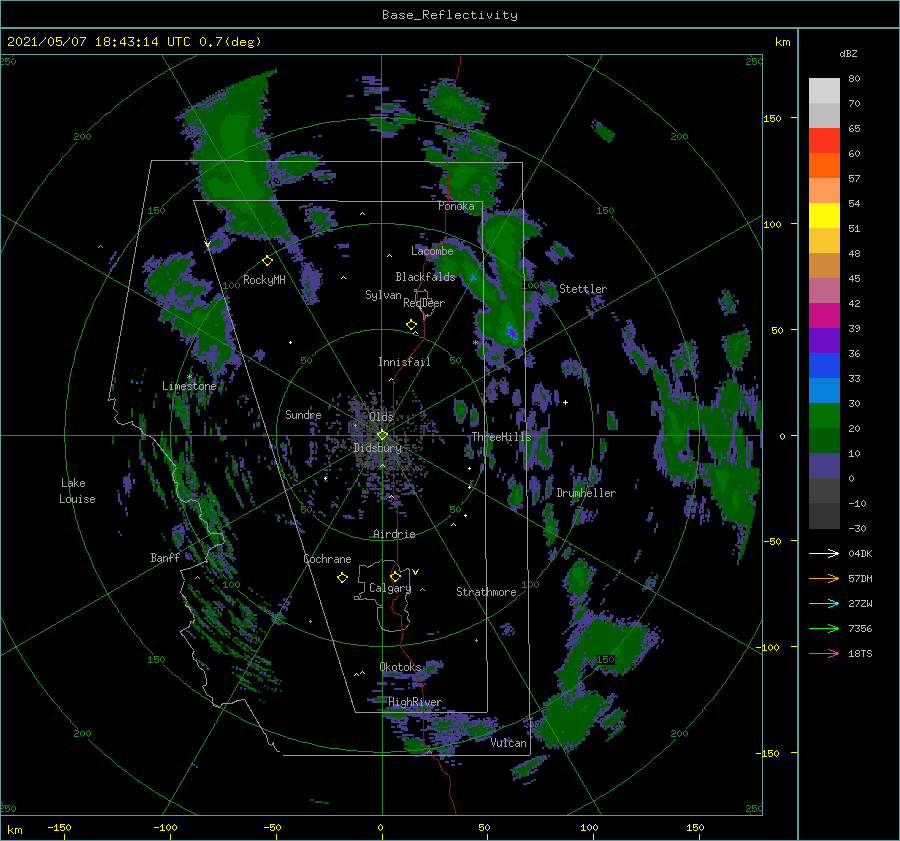Select the yellow diamond marker beside RockyMH

(x=267, y=261)
